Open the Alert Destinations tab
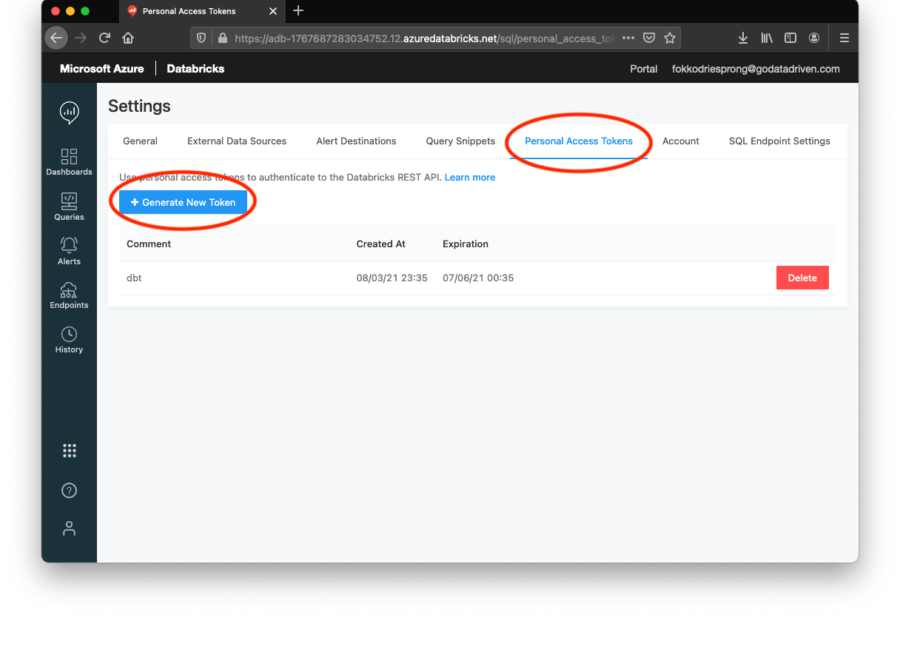 click(x=356, y=141)
